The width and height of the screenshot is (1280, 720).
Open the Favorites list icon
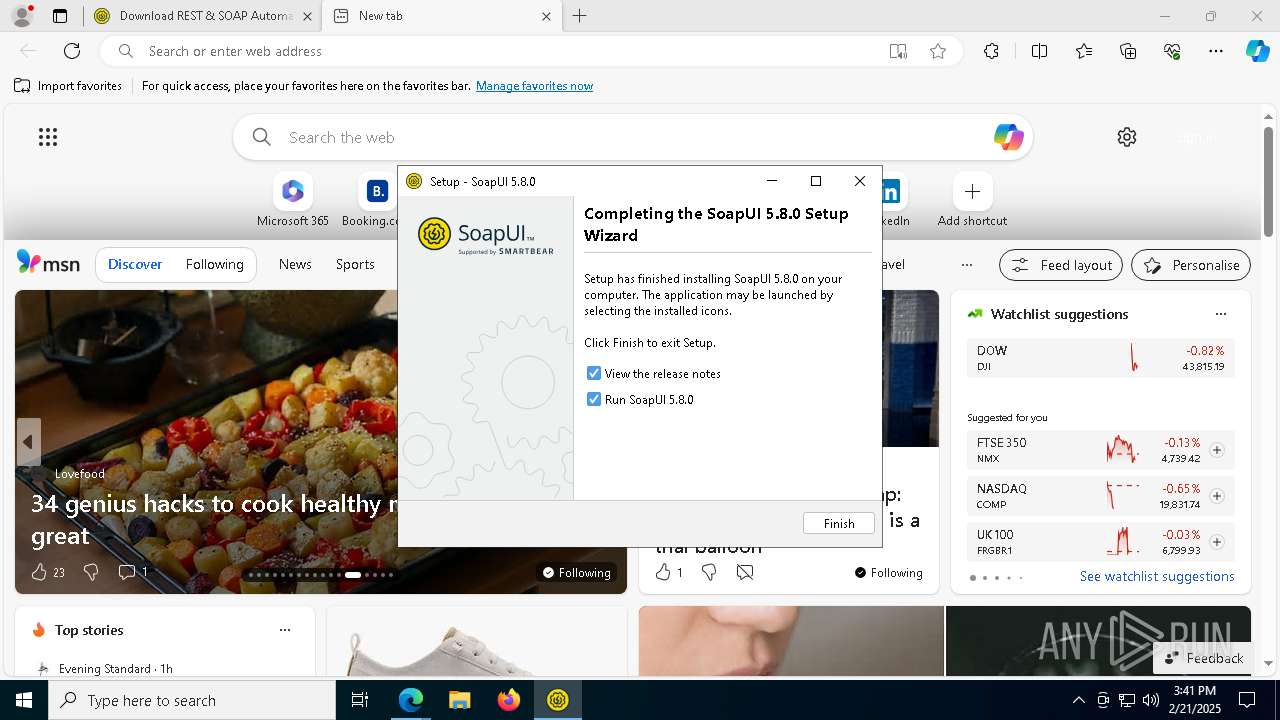click(x=1084, y=51)
